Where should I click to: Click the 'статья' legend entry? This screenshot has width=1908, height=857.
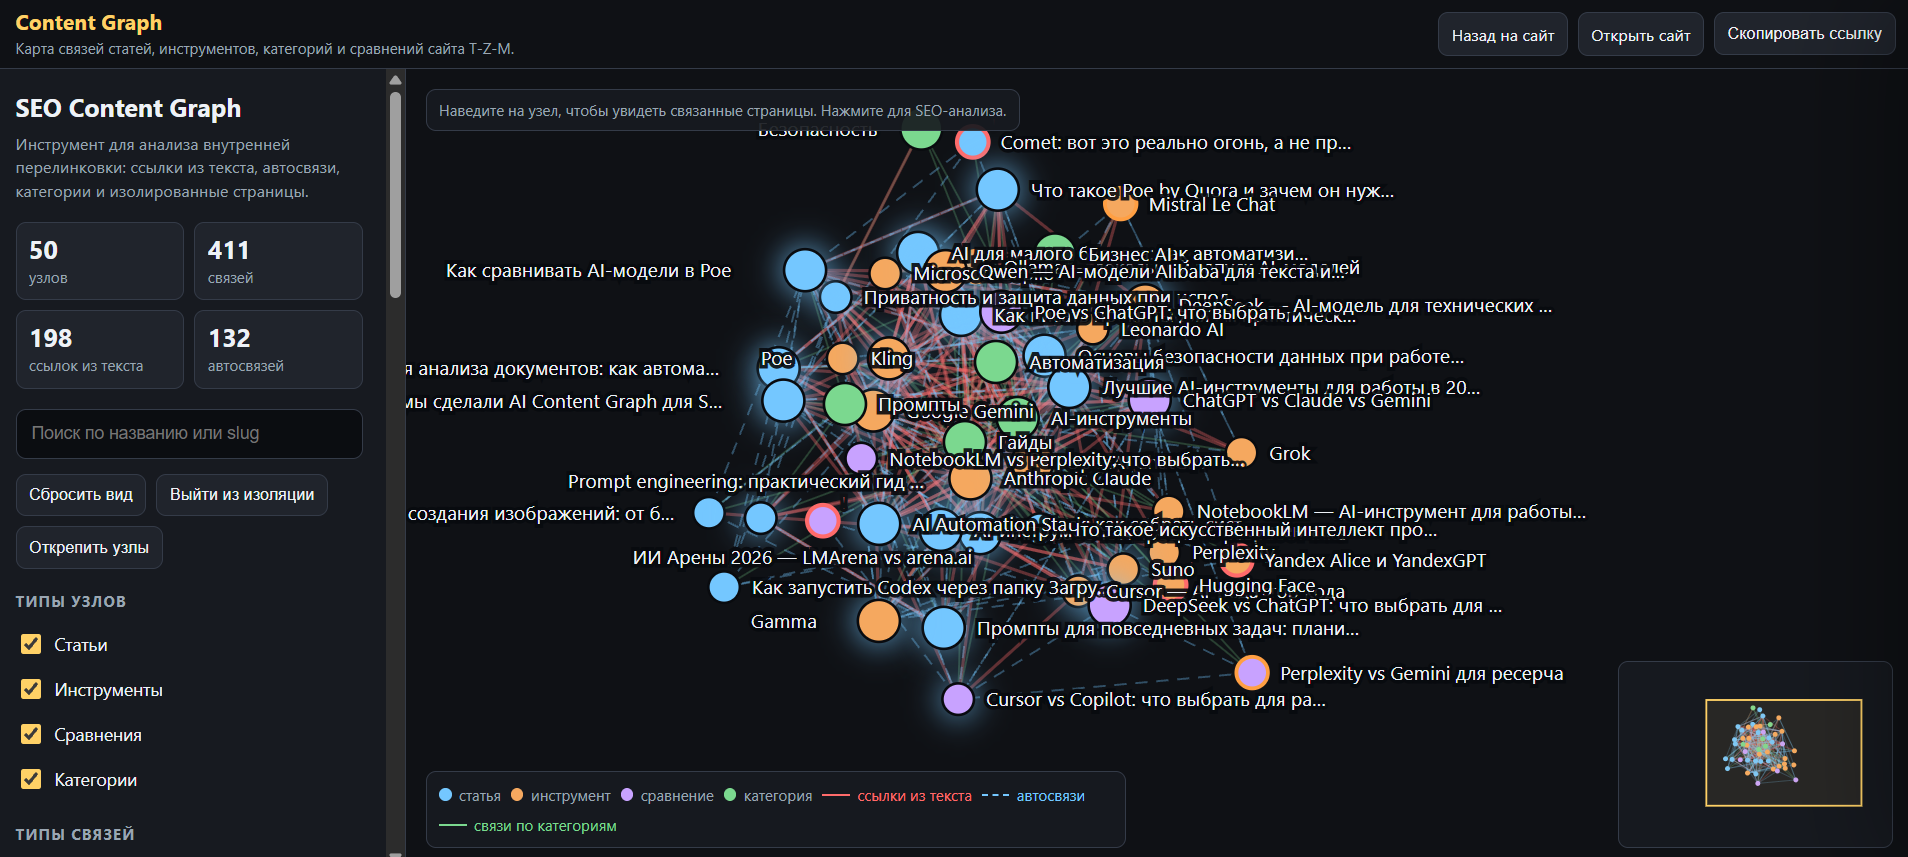[470, 796]
